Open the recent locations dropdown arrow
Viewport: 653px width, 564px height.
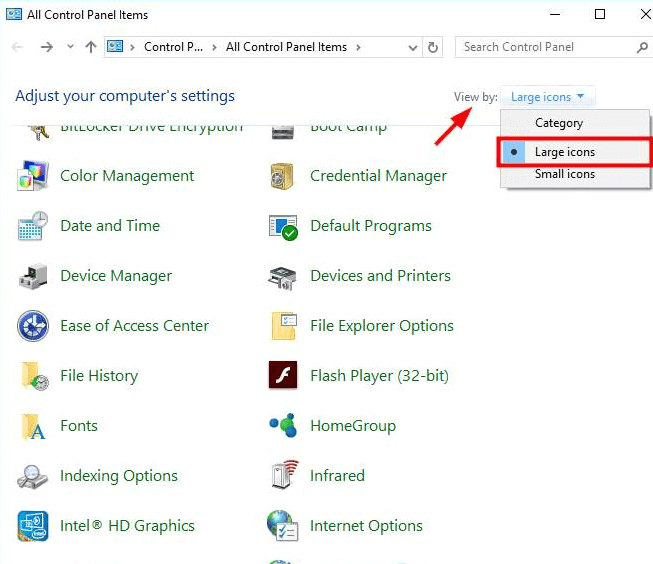[x=70, y=47]
